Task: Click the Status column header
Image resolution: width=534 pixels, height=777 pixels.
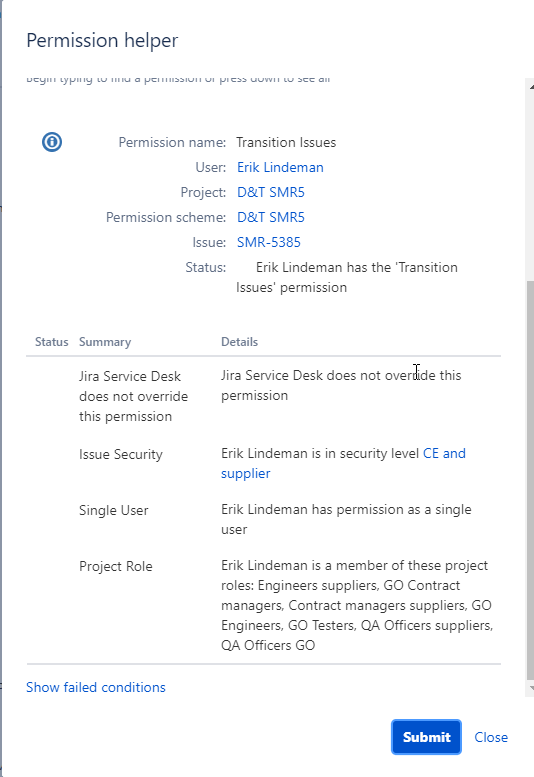Action: pos(52,342)
